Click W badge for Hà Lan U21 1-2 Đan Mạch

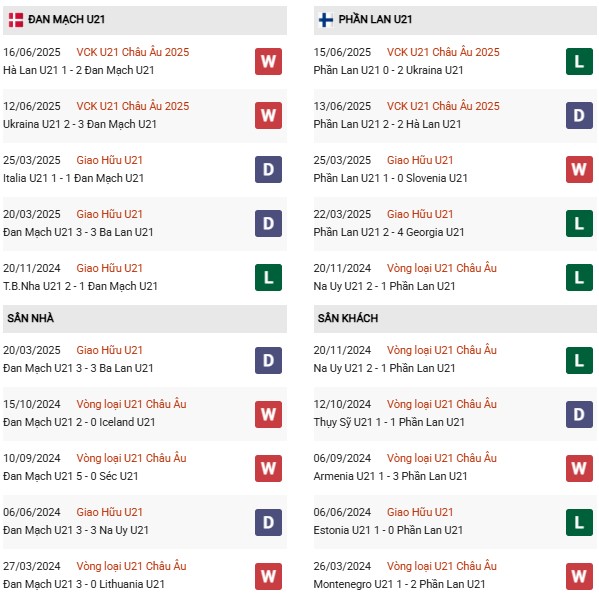(269, 62)
